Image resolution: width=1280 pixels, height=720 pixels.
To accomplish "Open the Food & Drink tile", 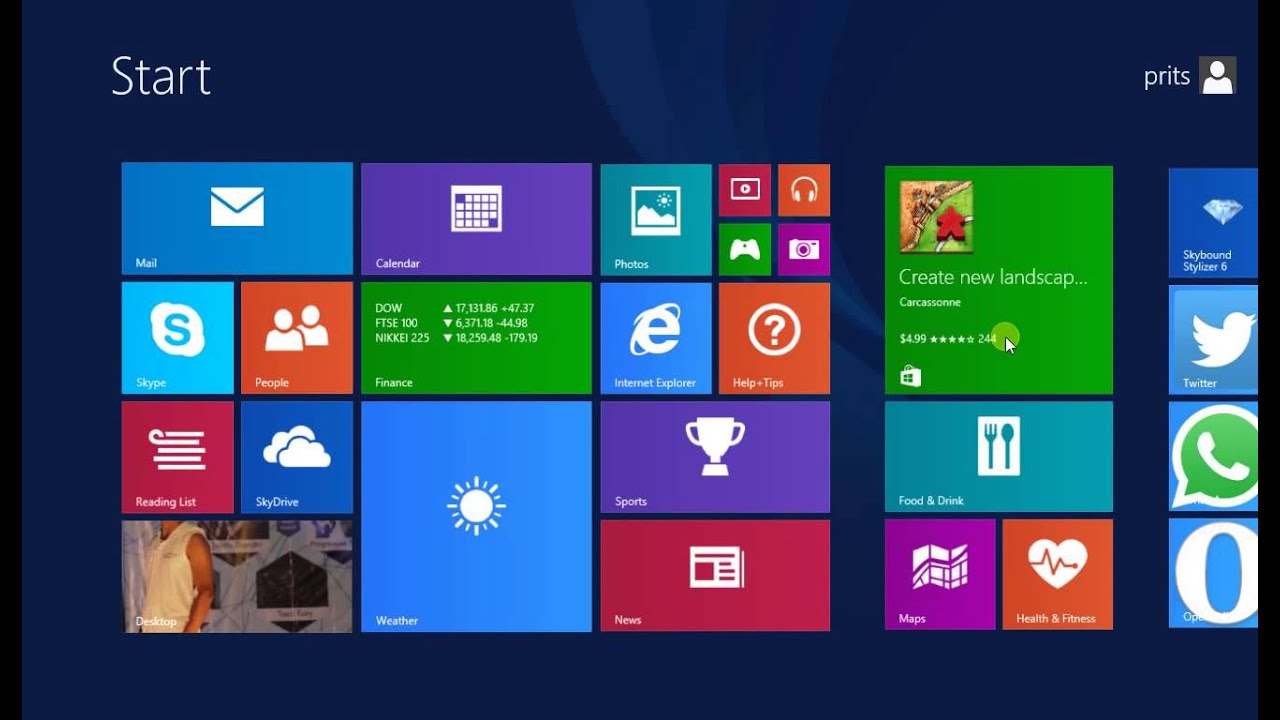I will pos(999,457).
